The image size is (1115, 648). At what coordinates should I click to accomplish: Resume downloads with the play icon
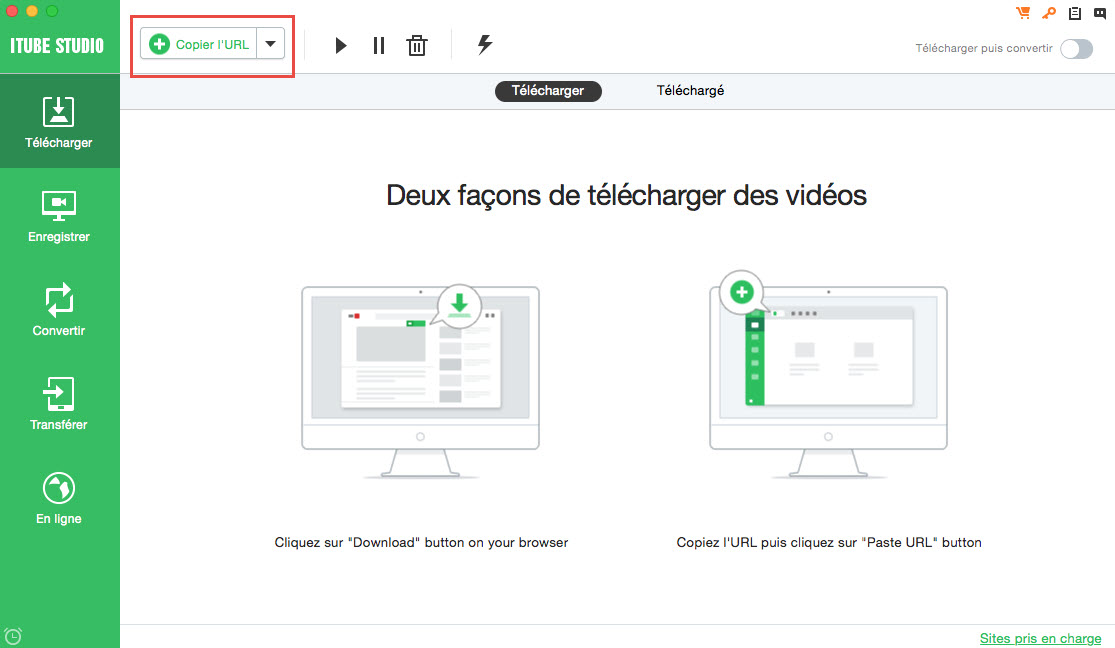[341, 46]
